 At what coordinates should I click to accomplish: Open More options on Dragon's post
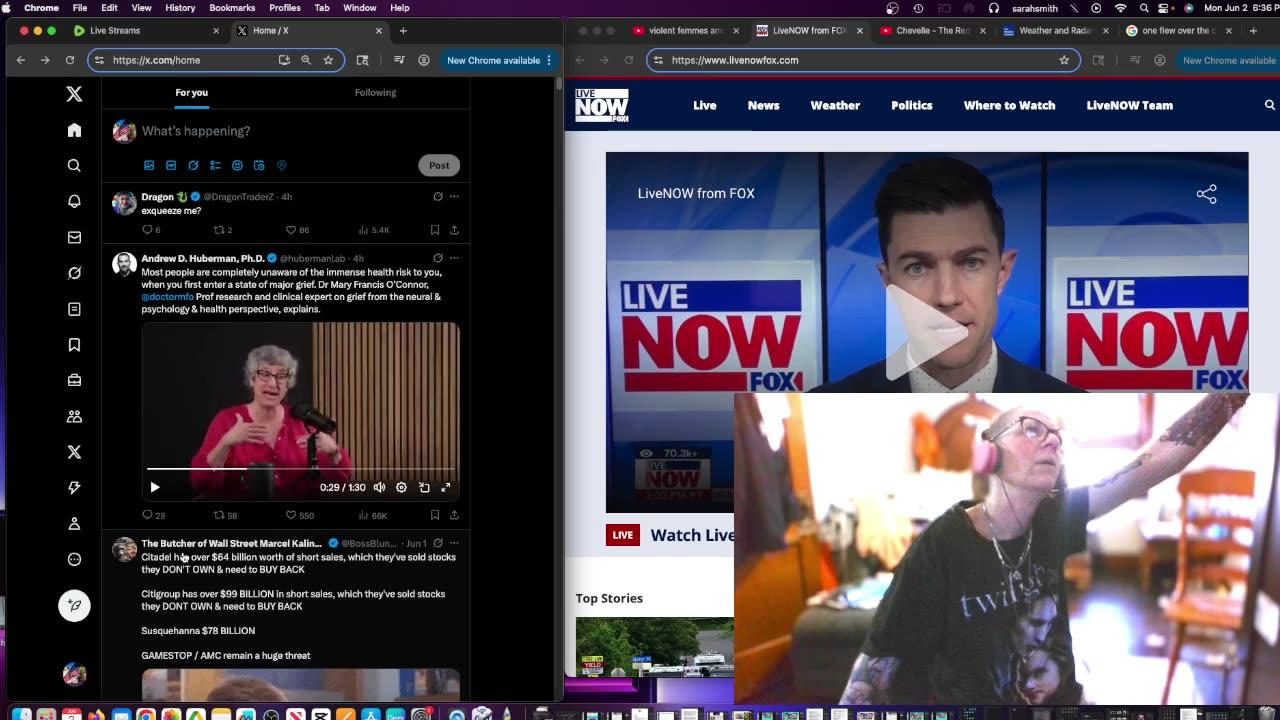click(x=454, y=197)
